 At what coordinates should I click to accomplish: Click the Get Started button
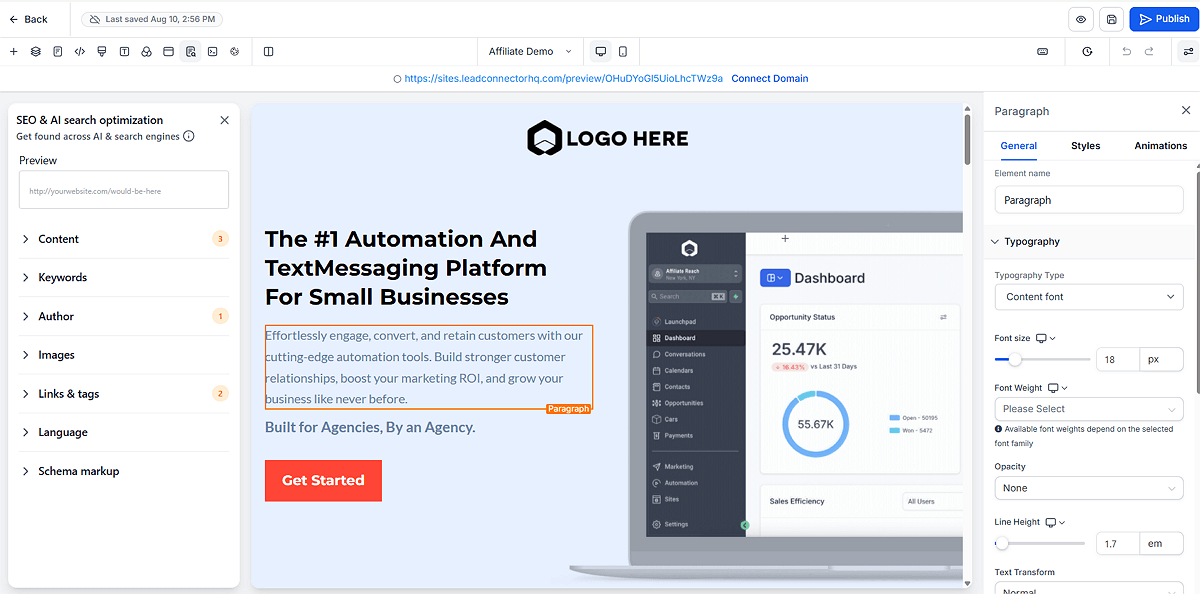323,480
